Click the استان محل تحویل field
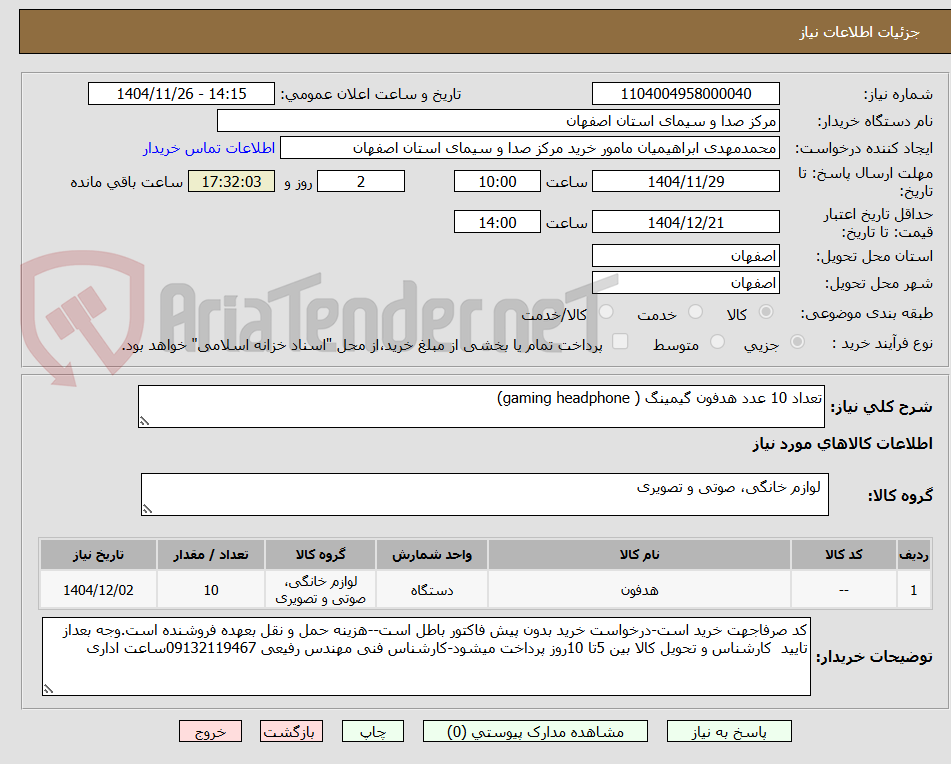This screenshot has height=764, width=951. click(686, 256)
